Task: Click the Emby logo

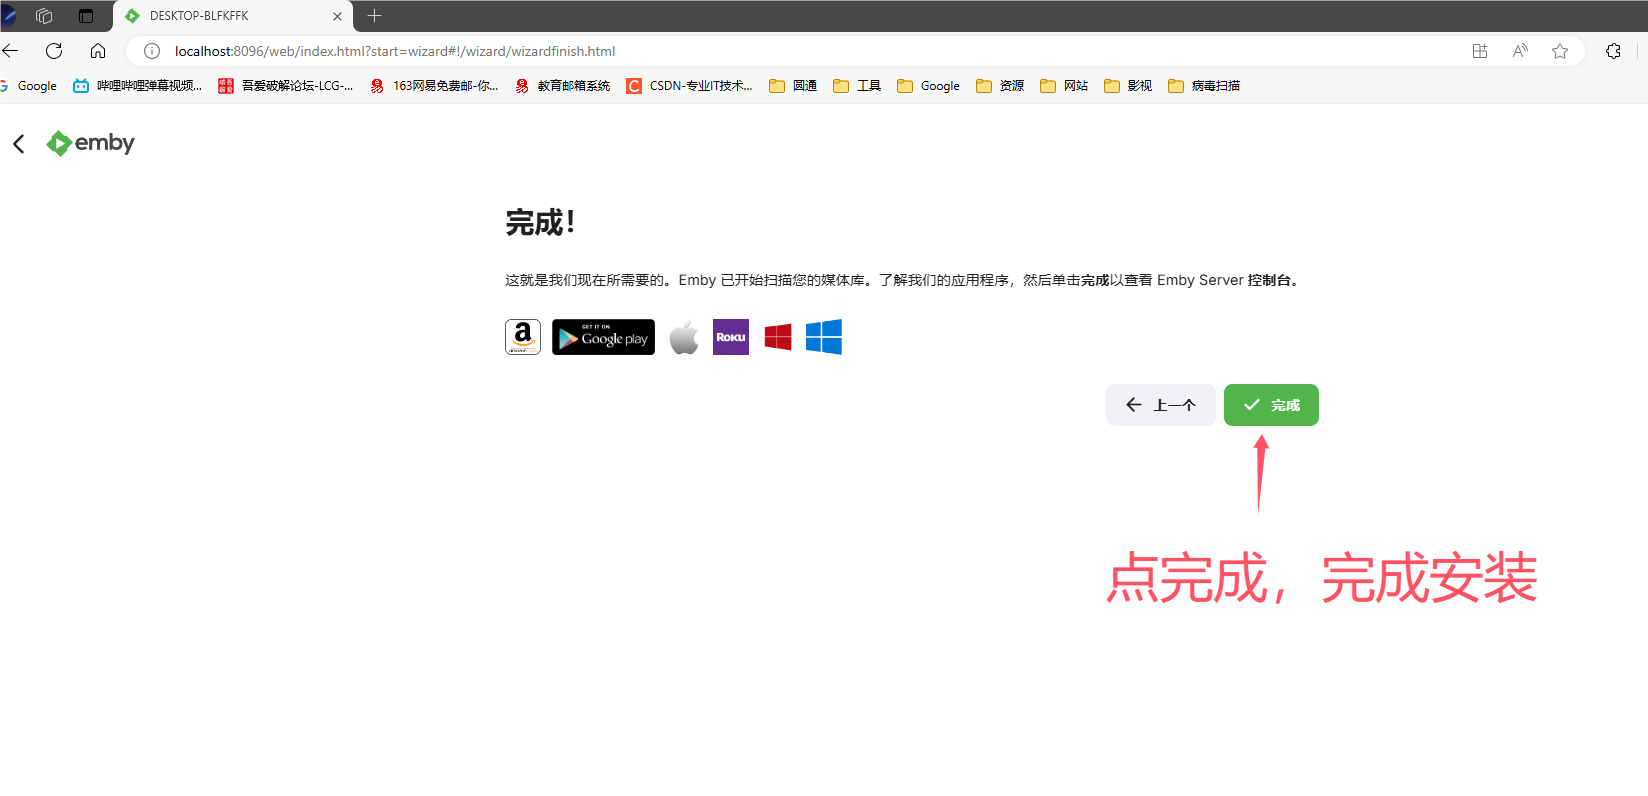Action: (x=90, y=143)
